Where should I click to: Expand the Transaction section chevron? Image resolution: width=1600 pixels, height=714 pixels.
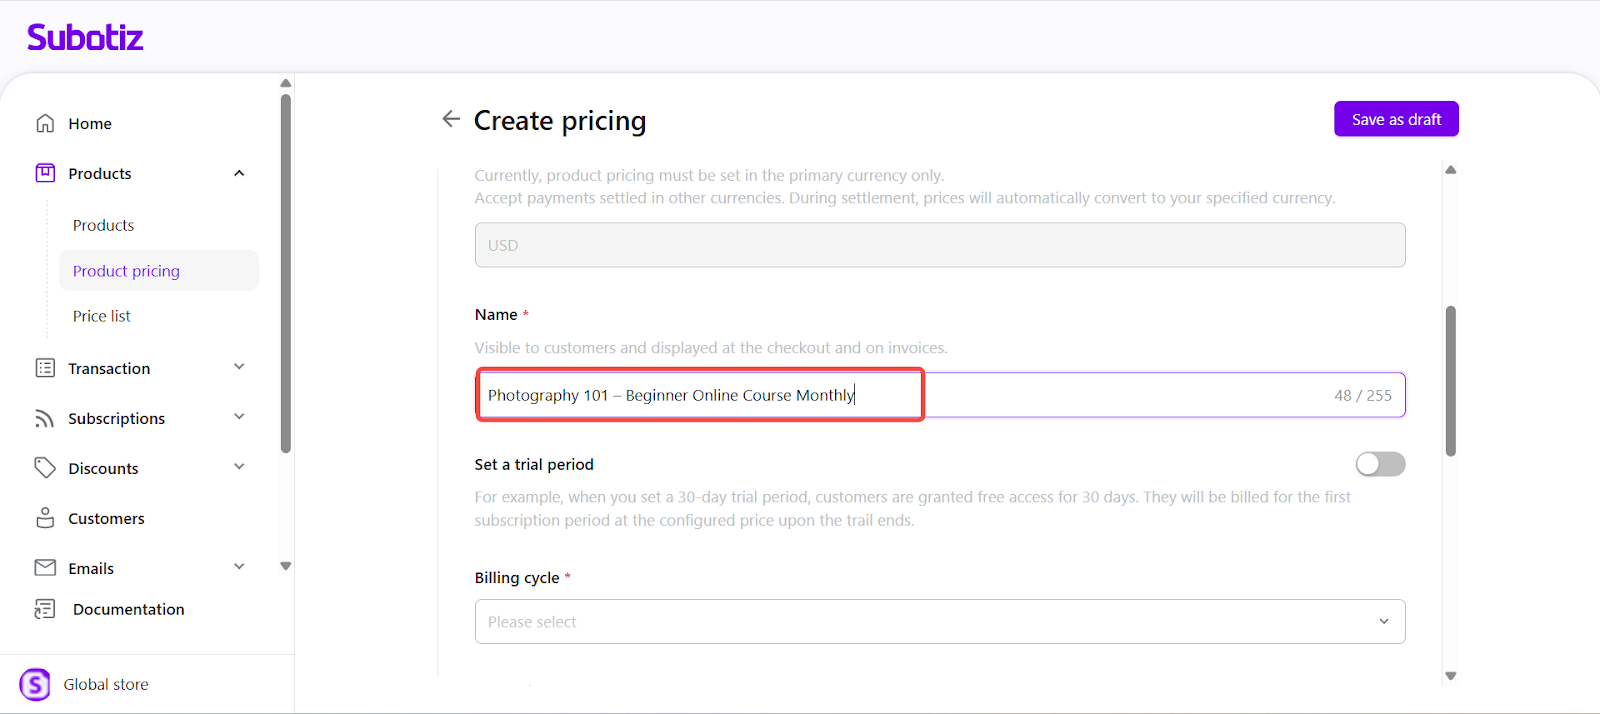(x=239, y=367)
